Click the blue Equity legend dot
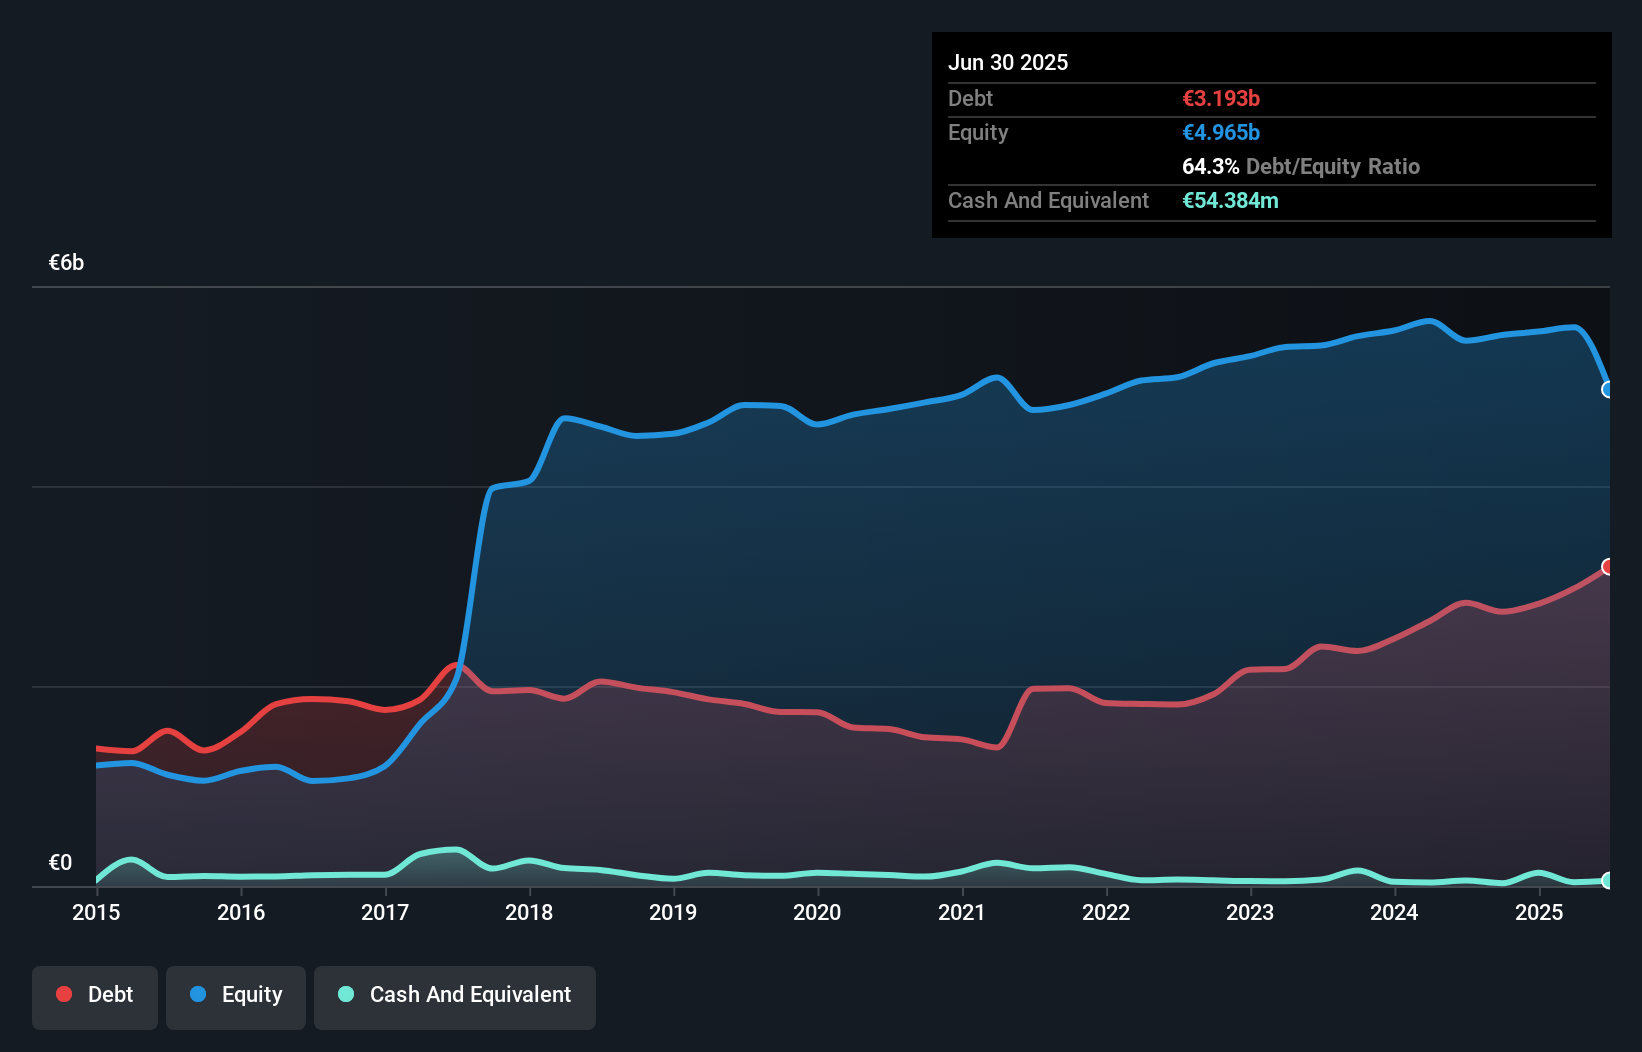This screenshot has width=1642, height=1052. [198, 994]
